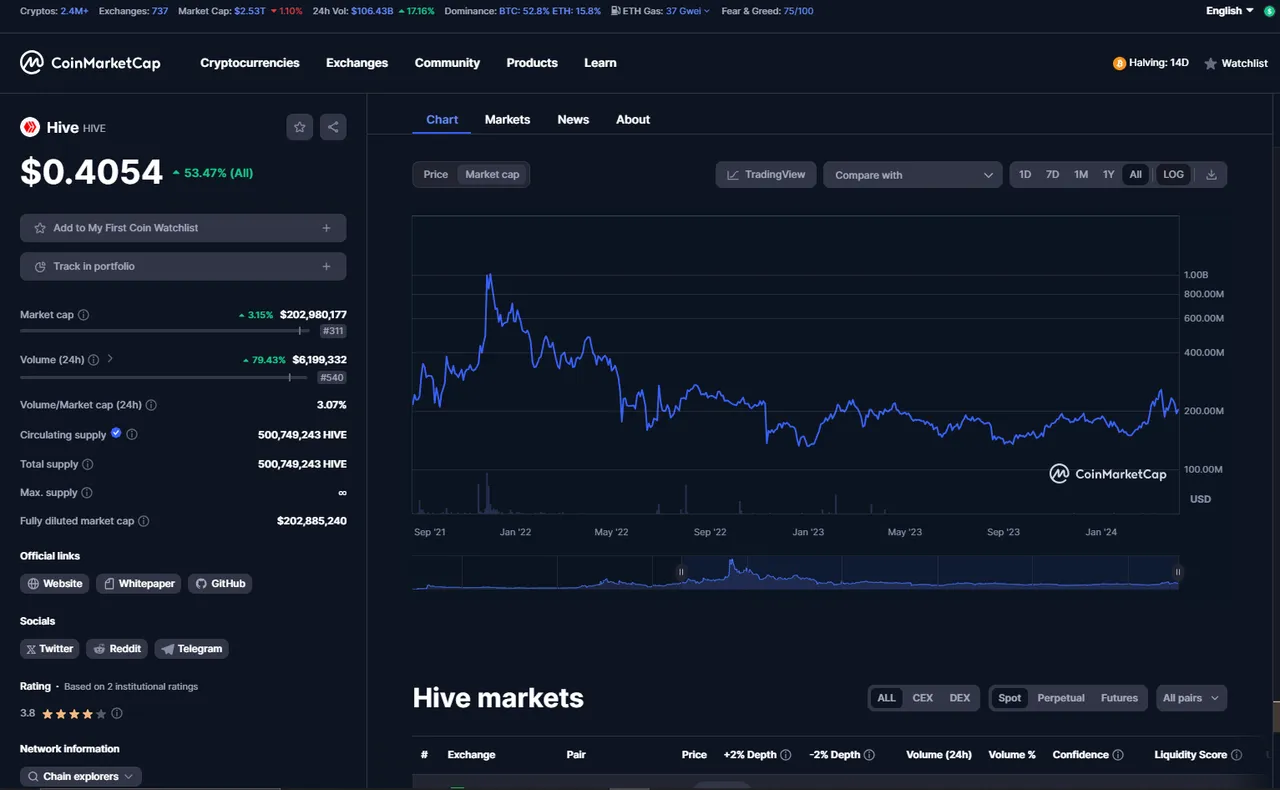Click info icon beside Max. supply
This screenshot has height=790, width=1280.
click(x=86, y=493)
